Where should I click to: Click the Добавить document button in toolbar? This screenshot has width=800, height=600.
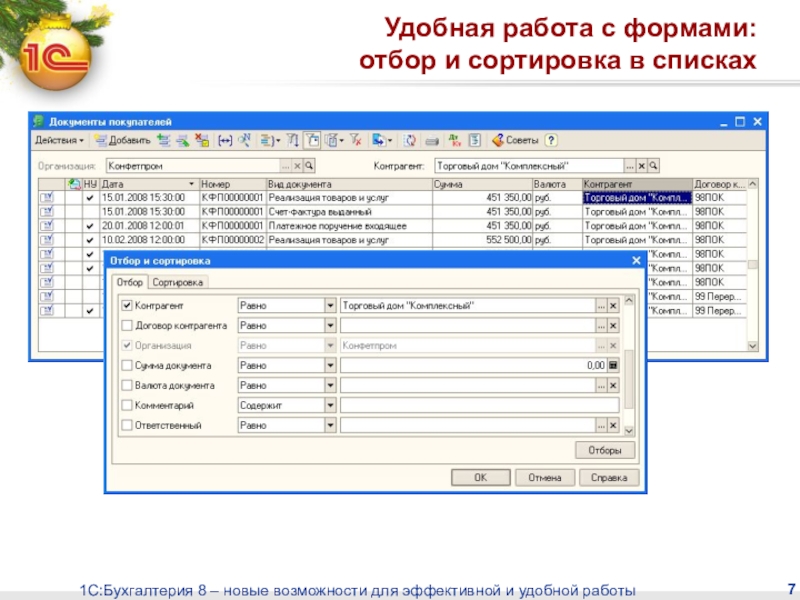[x=122, y=140]
